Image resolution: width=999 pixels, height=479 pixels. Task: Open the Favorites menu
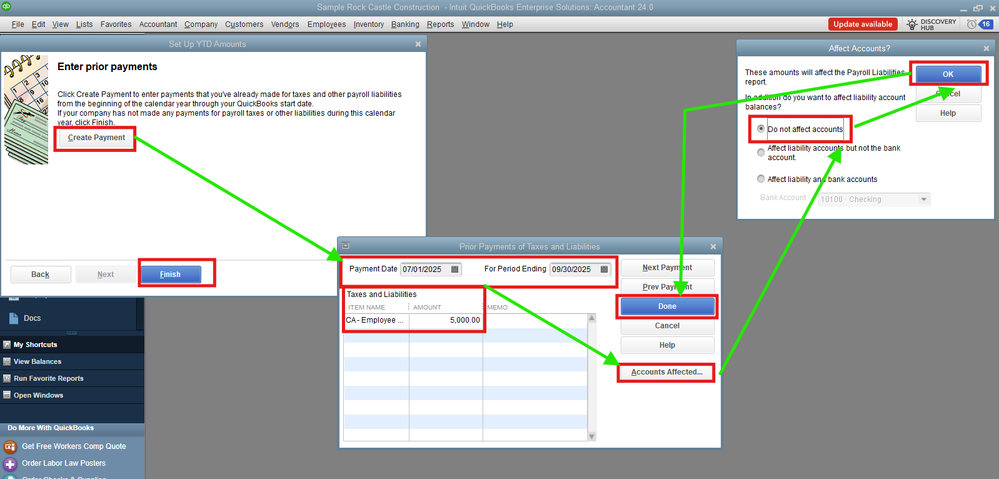point(116,24)
